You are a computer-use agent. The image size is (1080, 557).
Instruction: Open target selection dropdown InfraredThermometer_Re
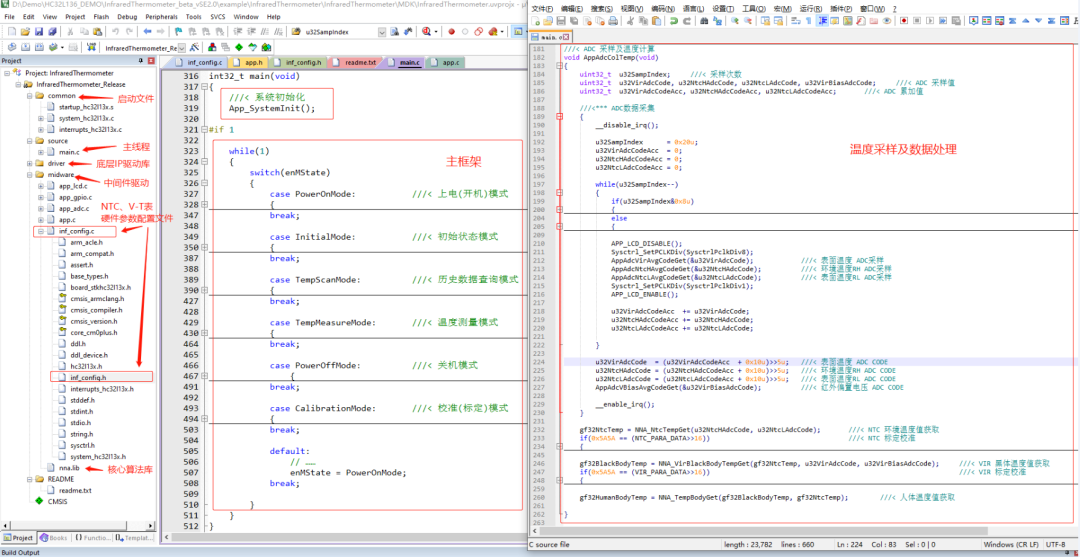[x=183, y=48]
